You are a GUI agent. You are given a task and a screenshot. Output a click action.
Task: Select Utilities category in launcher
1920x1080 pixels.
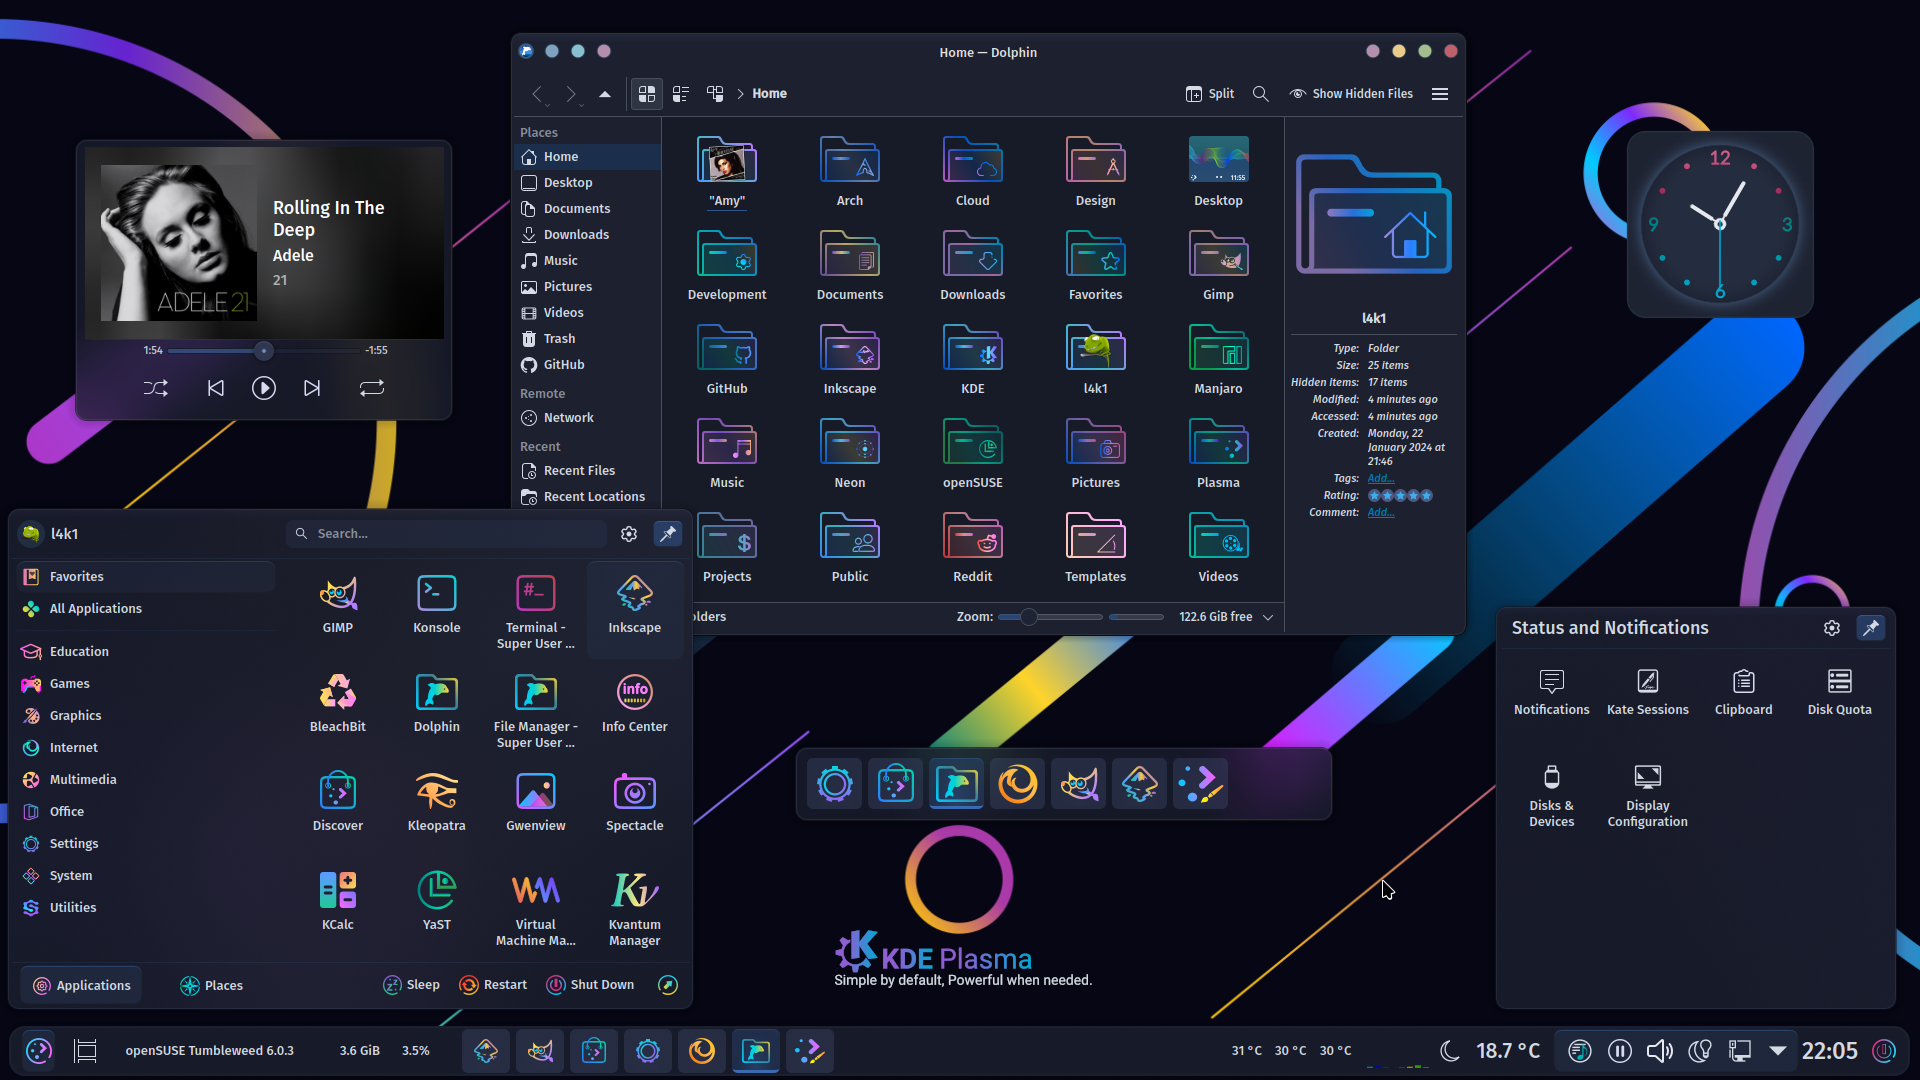146,907
